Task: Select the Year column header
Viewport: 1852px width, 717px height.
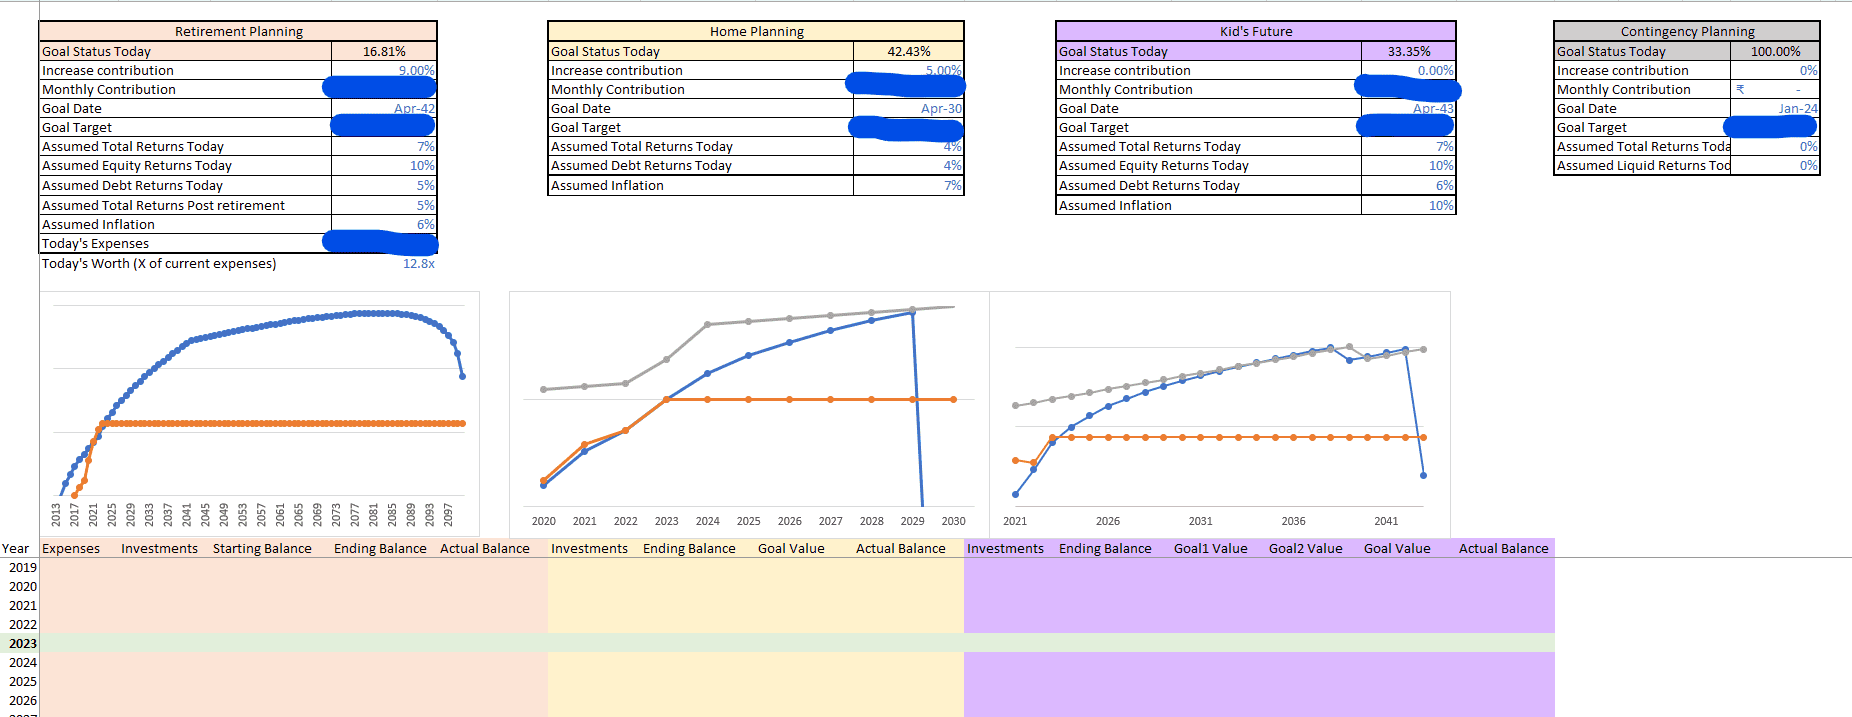Action: pyautogui.click(x=16, y=548)
